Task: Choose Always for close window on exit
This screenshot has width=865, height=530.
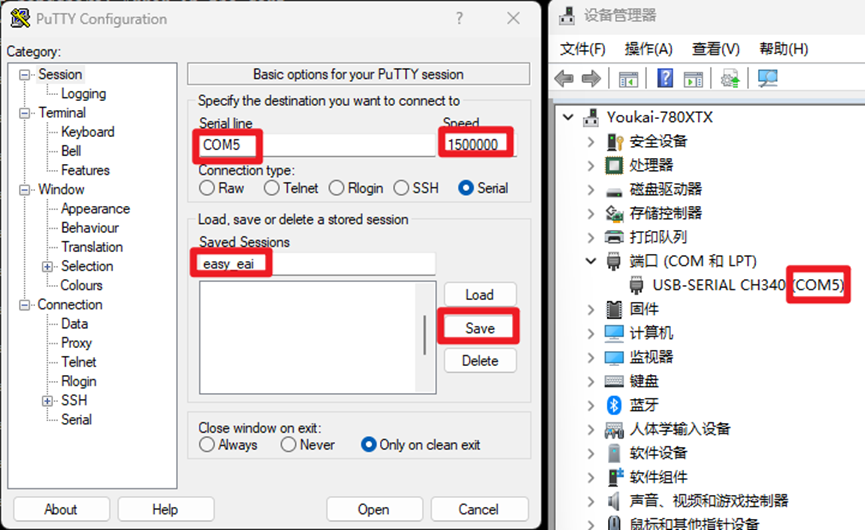Action: coord(207,445)
